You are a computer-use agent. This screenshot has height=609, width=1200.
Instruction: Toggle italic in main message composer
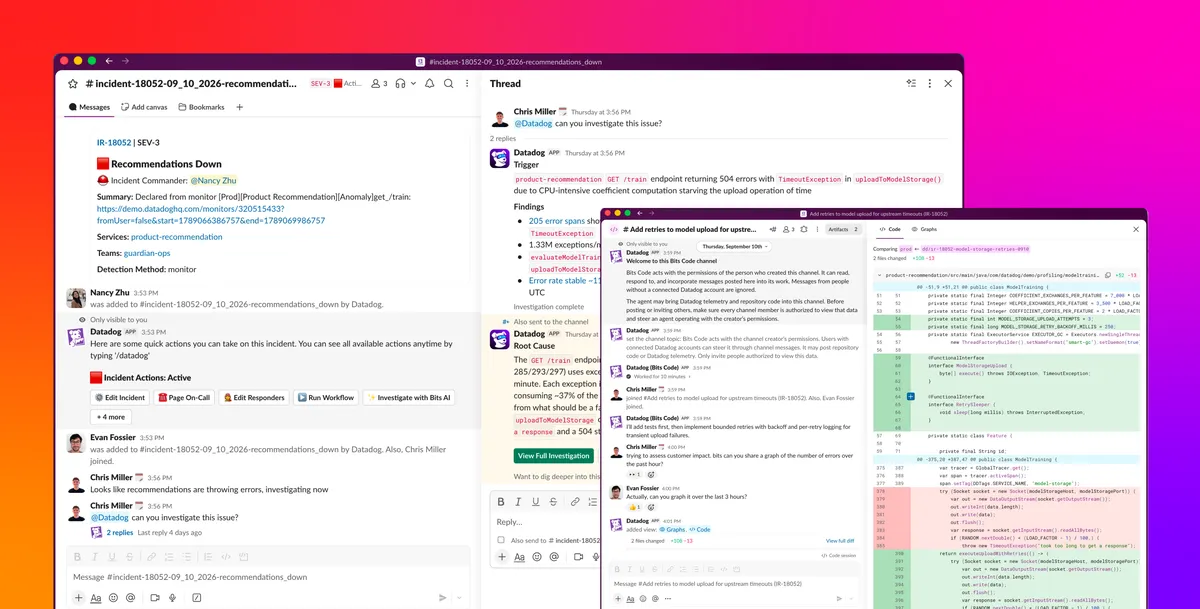point(95,556)
